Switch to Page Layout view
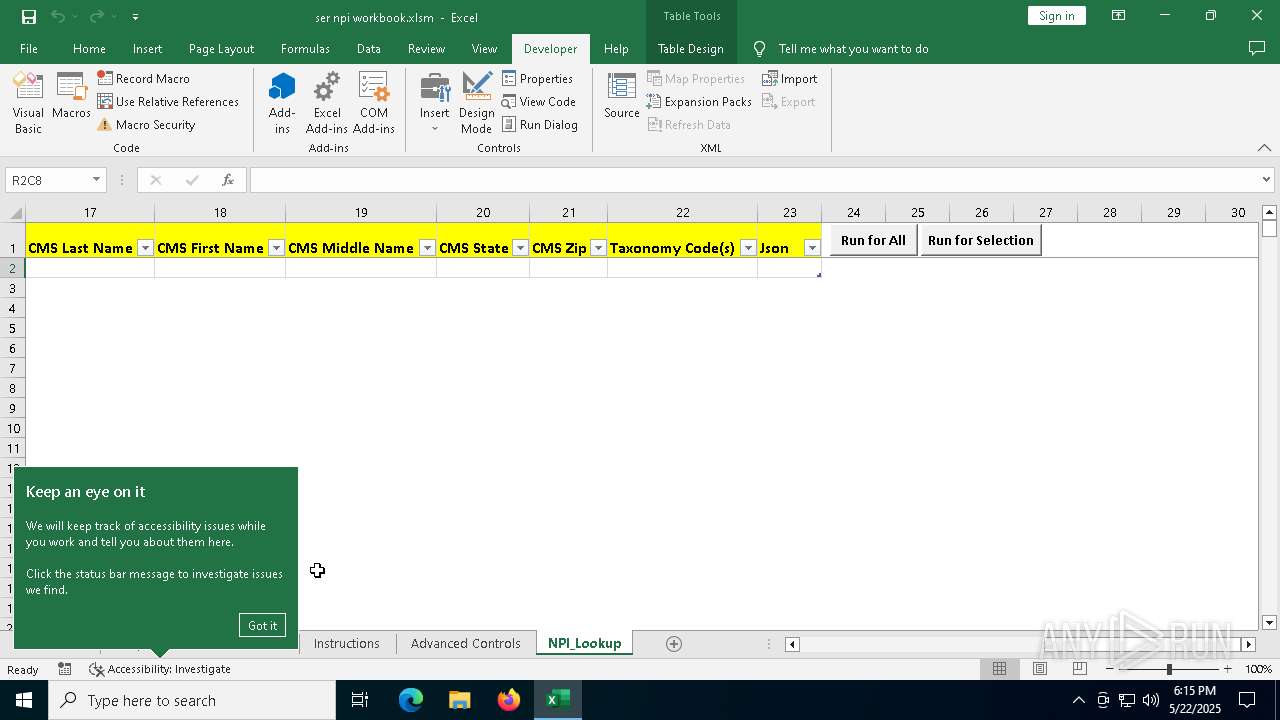Image resolution: width=1280 pixels, height=720 pixels. [x=1039, y=669]
